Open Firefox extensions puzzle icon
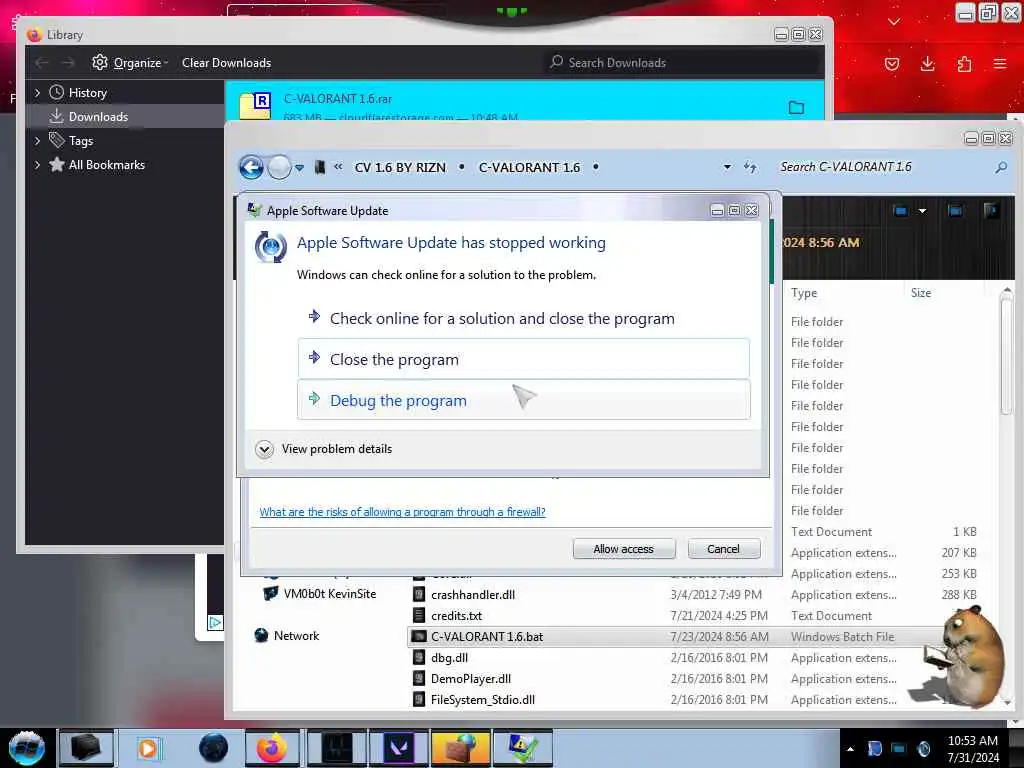1024x768 pixels. [964, 63]
